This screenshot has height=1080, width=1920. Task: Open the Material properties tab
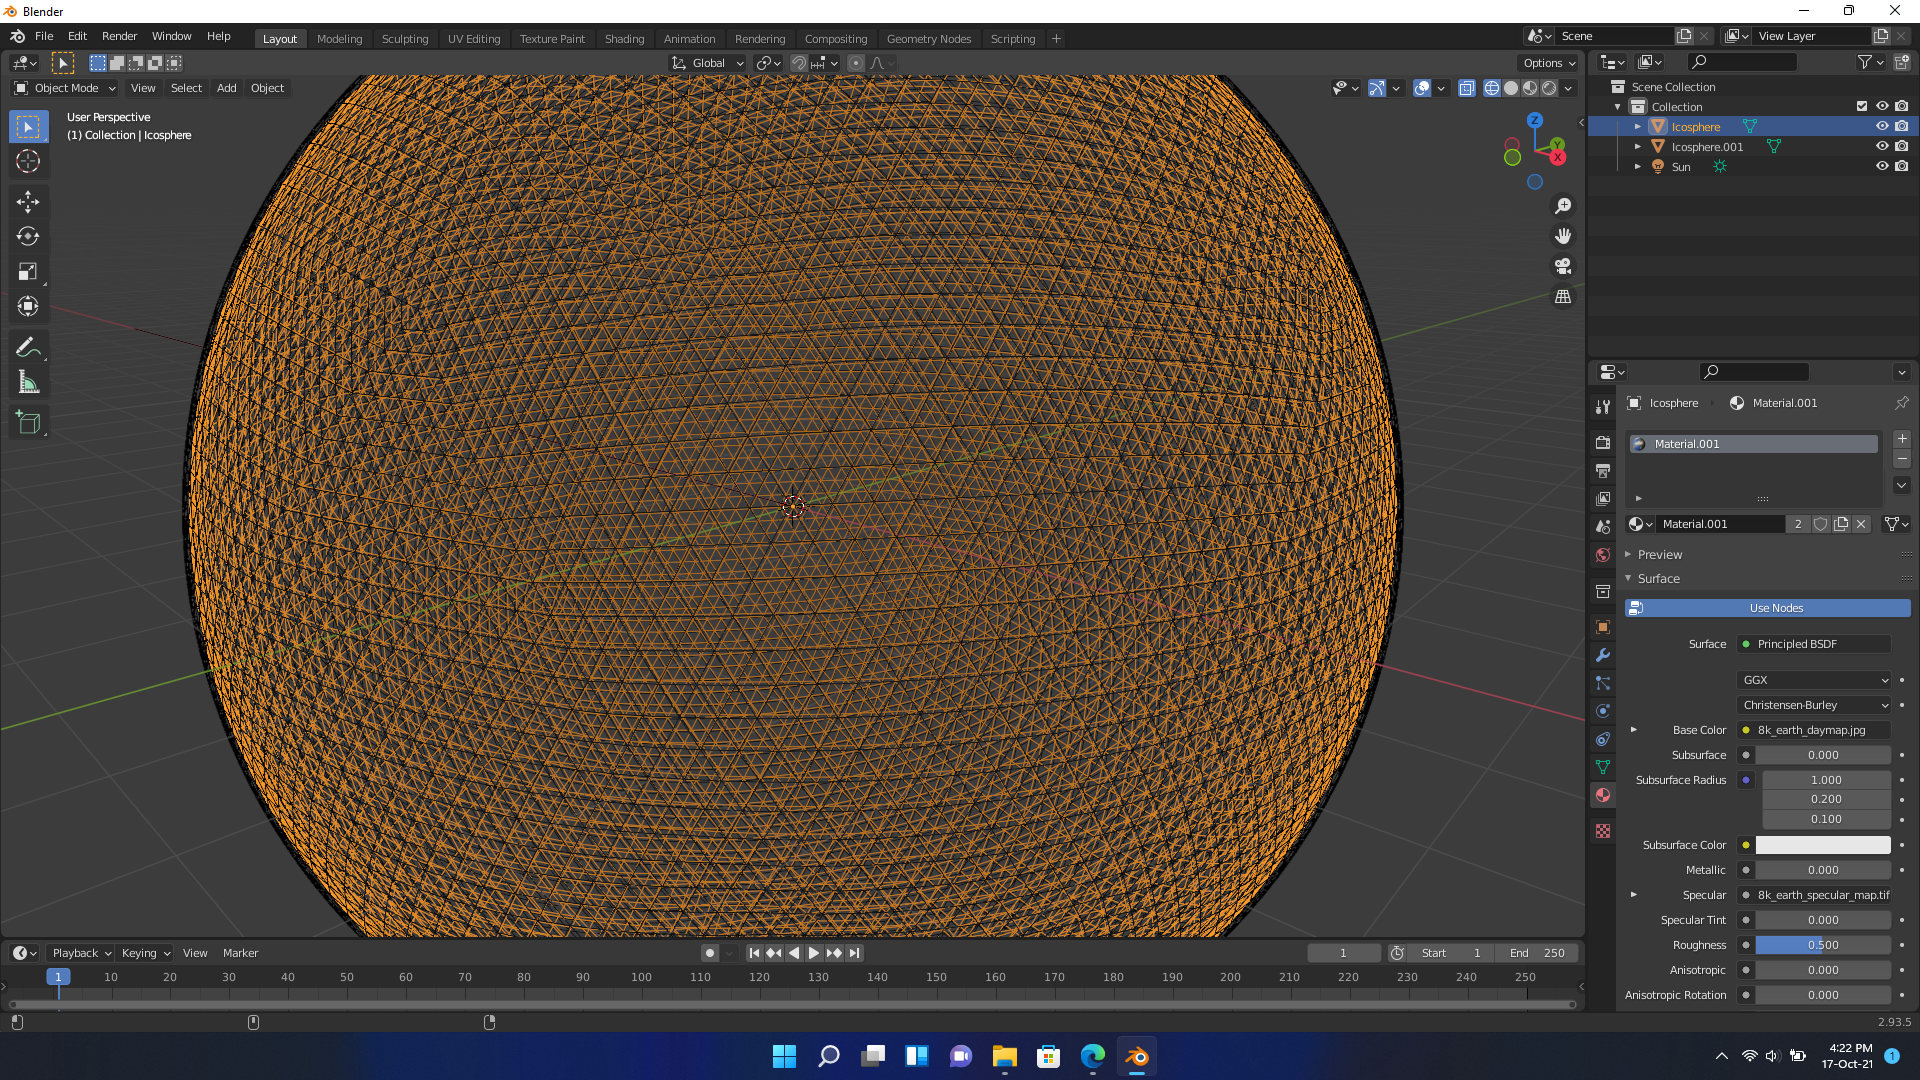tap(1603, 795)
